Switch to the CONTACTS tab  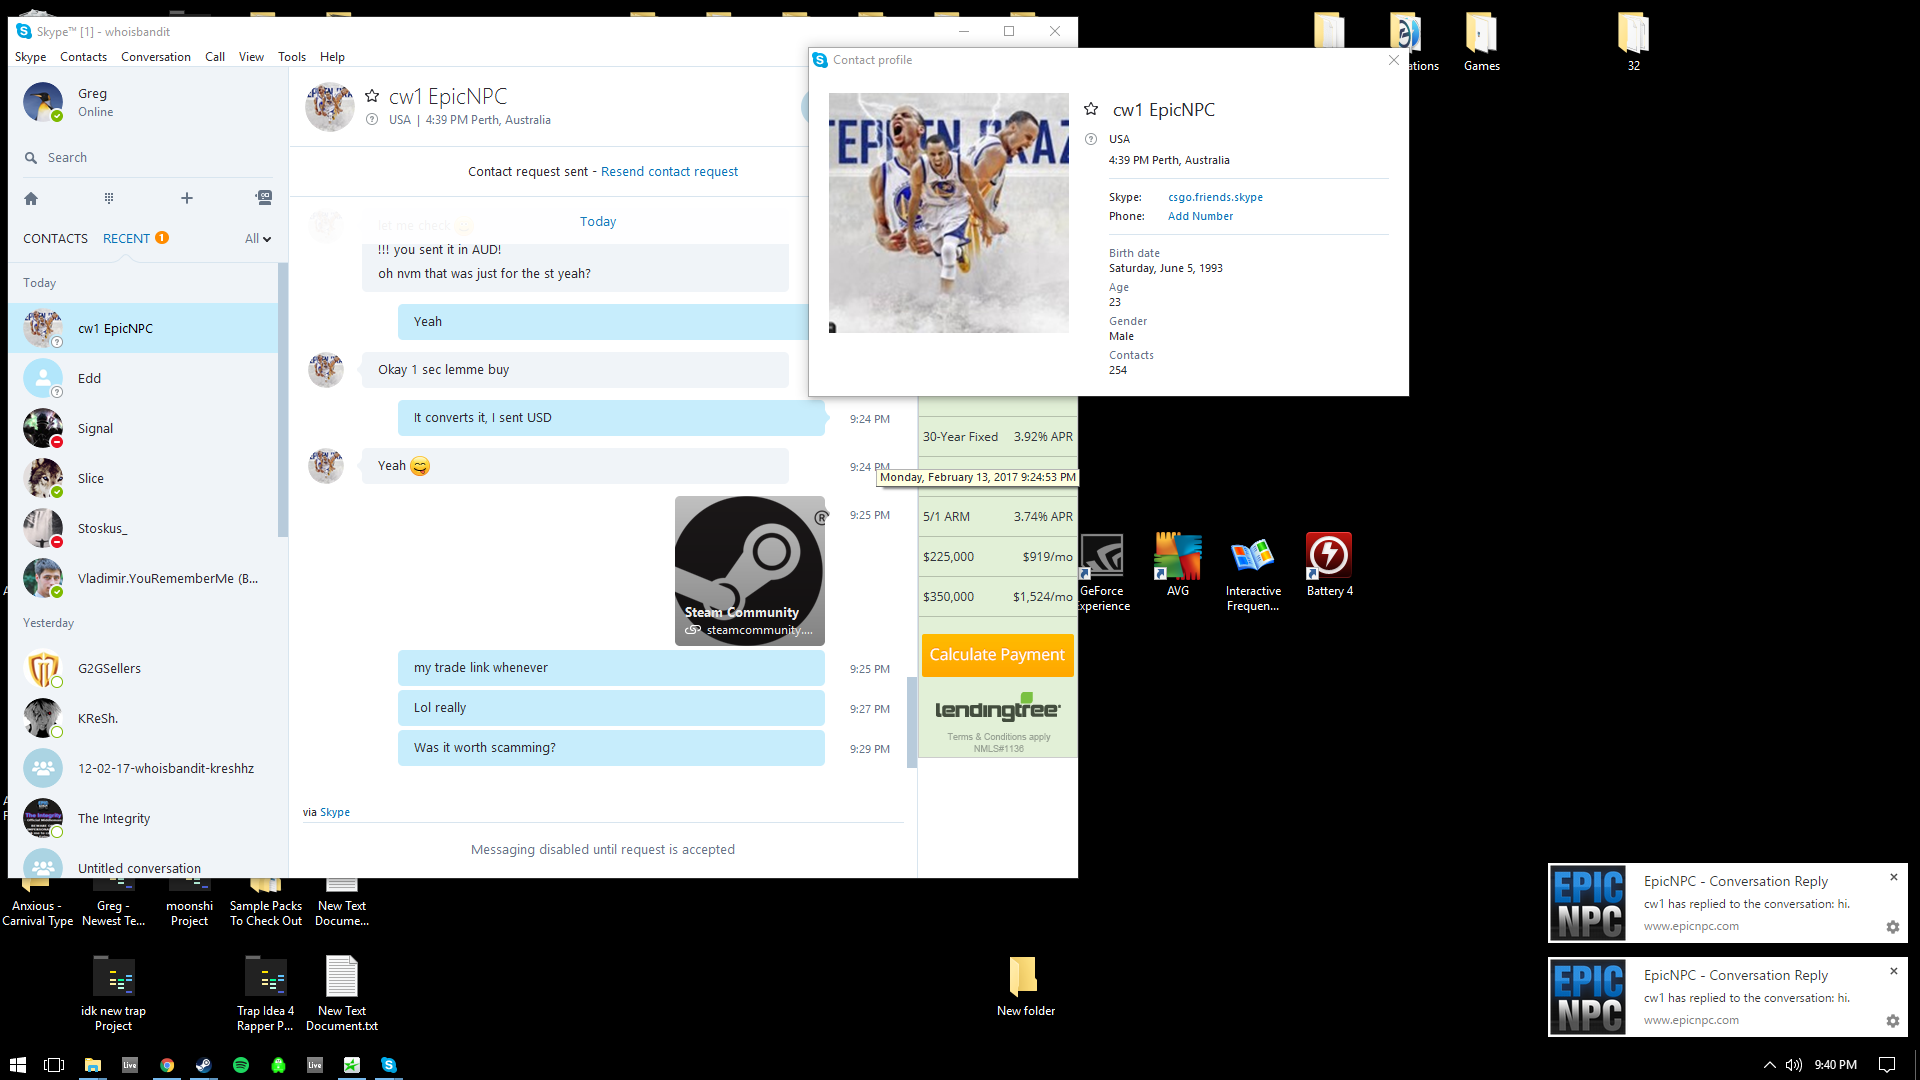click(56, 239)
